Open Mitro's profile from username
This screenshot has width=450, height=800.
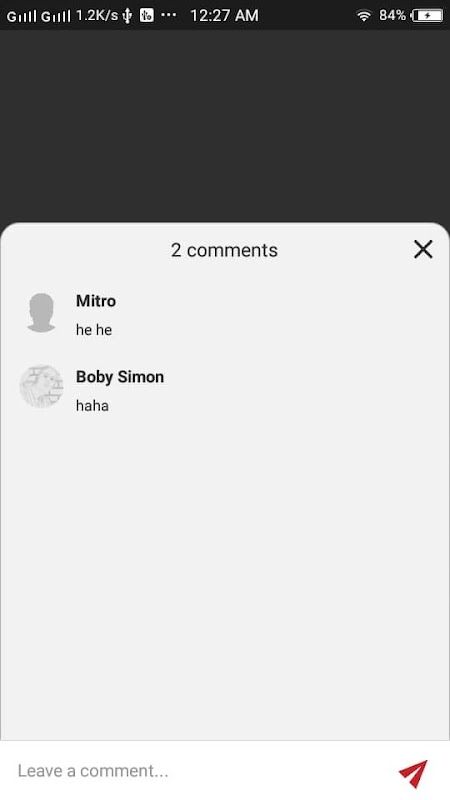96,301
